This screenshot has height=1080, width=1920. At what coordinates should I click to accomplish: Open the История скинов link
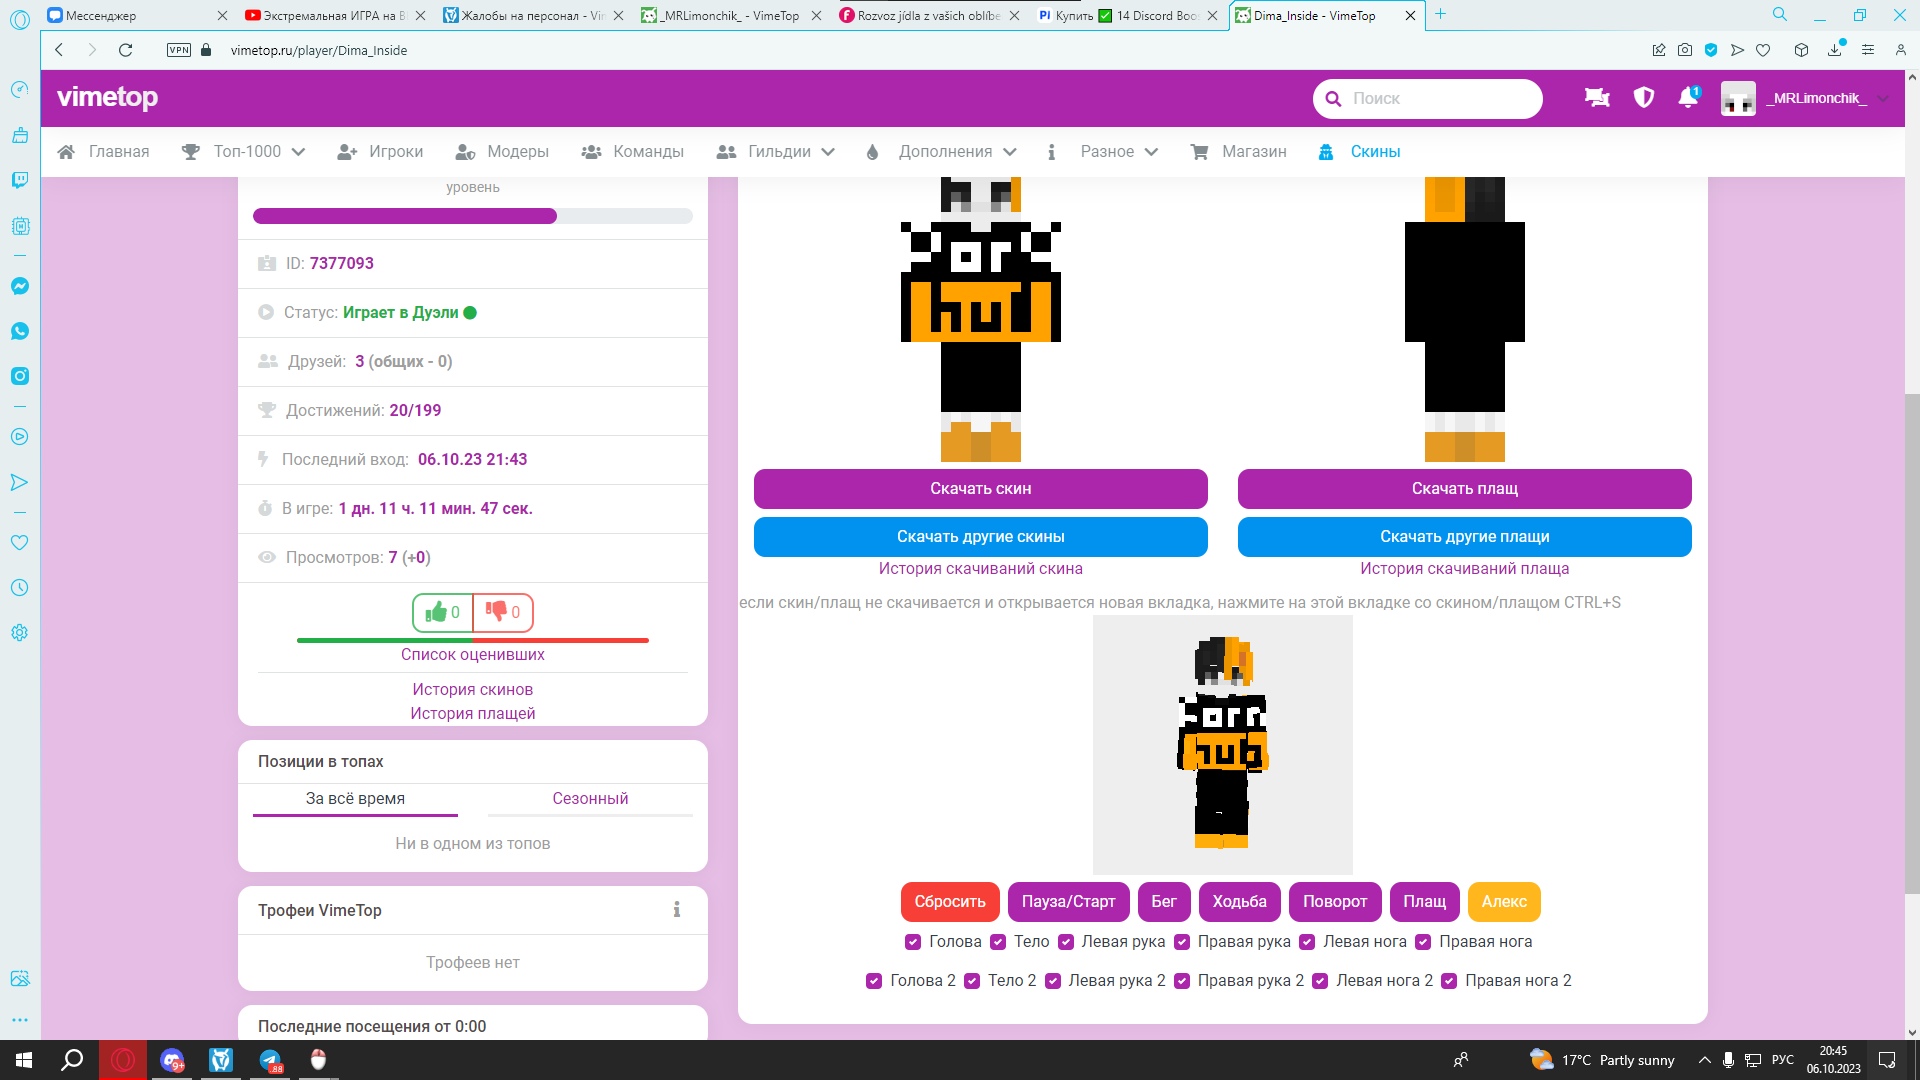coord(472,689)
